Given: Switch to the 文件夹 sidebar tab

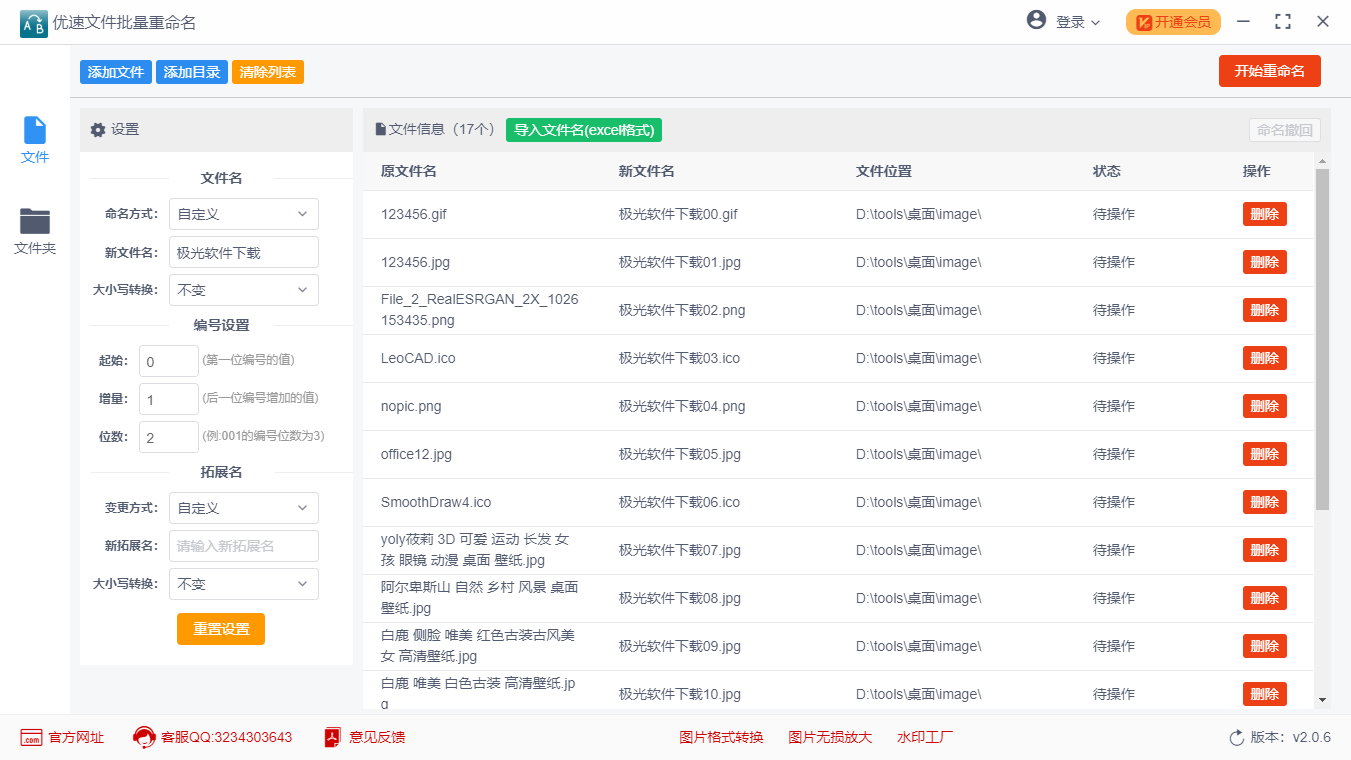Looking at the screenshot, I should (35, 231).
